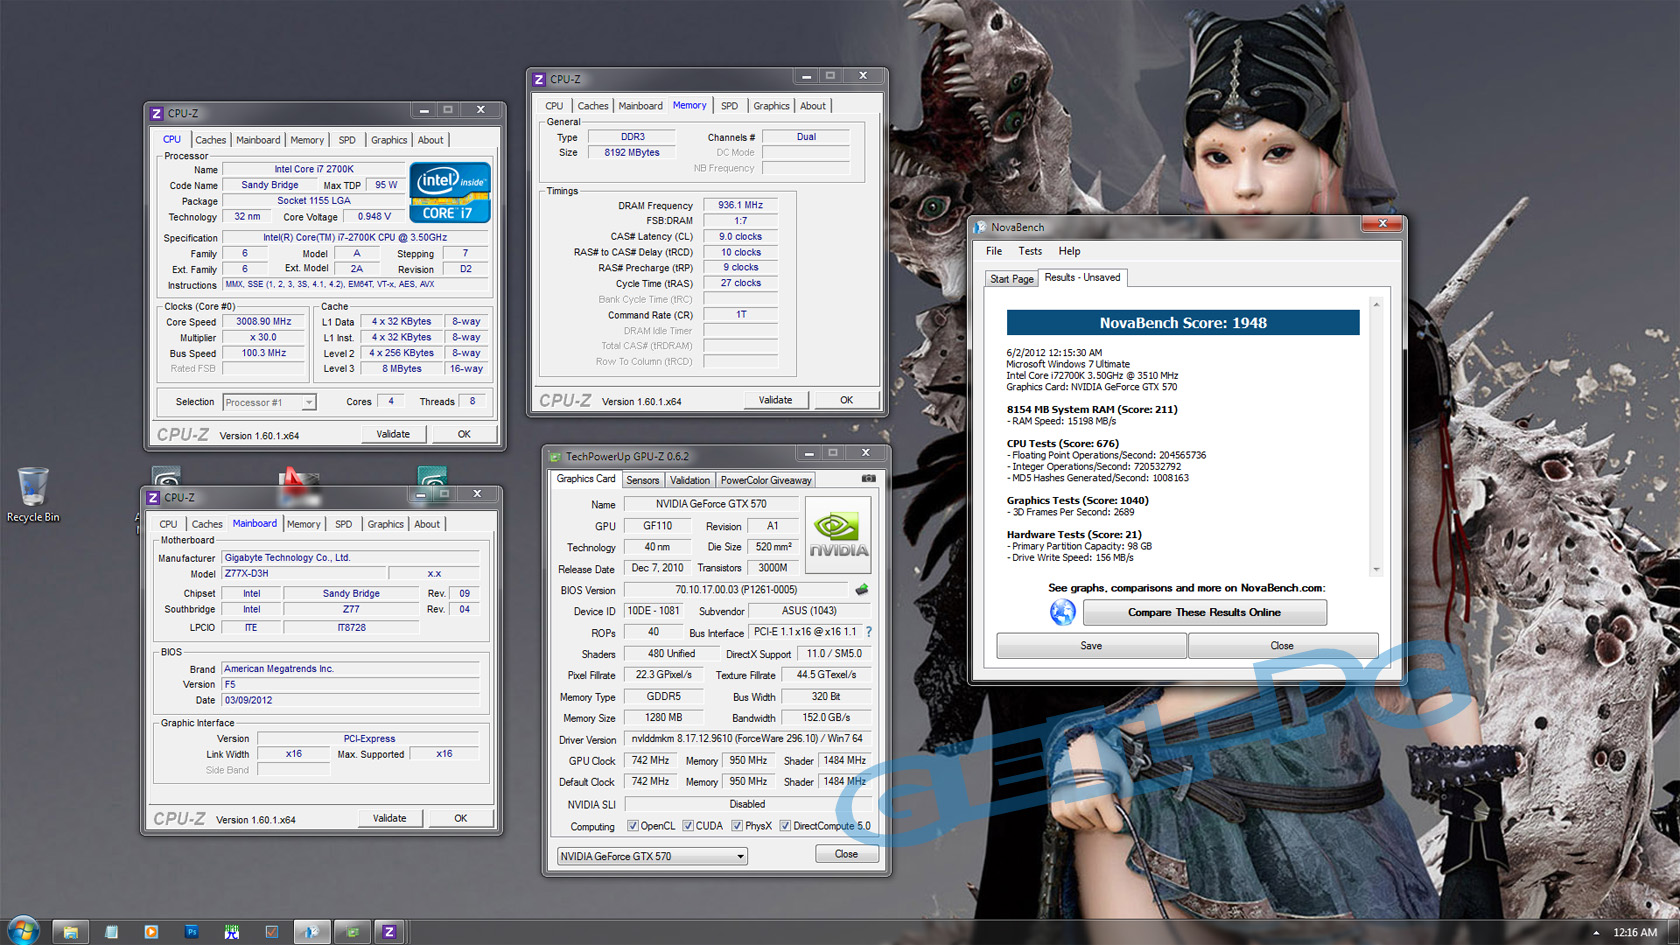Click the 'NovaBench Score: 1948' banner
The width and height of the screenshot is (1680, 945).
point(1183,323)
